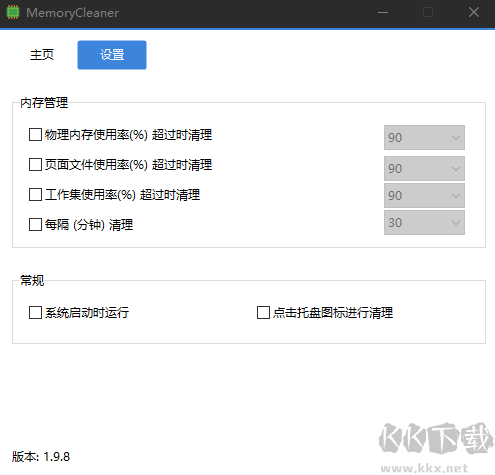
Task: Click the 内存管理 group label
Action: click(44, 103)
